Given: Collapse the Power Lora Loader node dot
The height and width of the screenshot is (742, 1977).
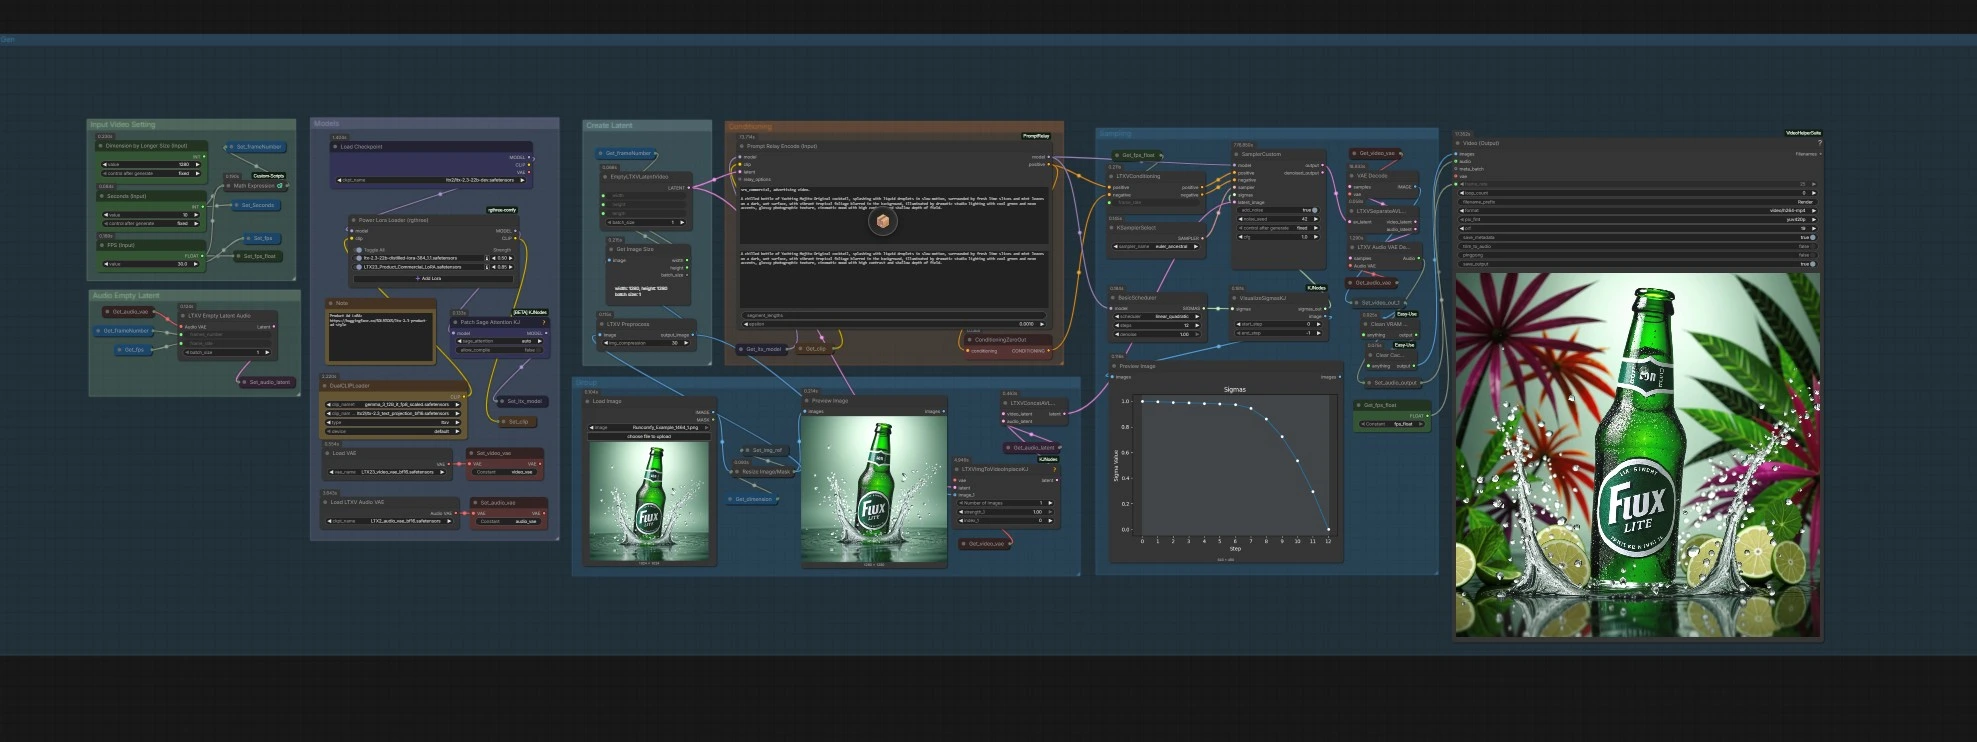Looking at the screenshot, I should click(354, 220).
